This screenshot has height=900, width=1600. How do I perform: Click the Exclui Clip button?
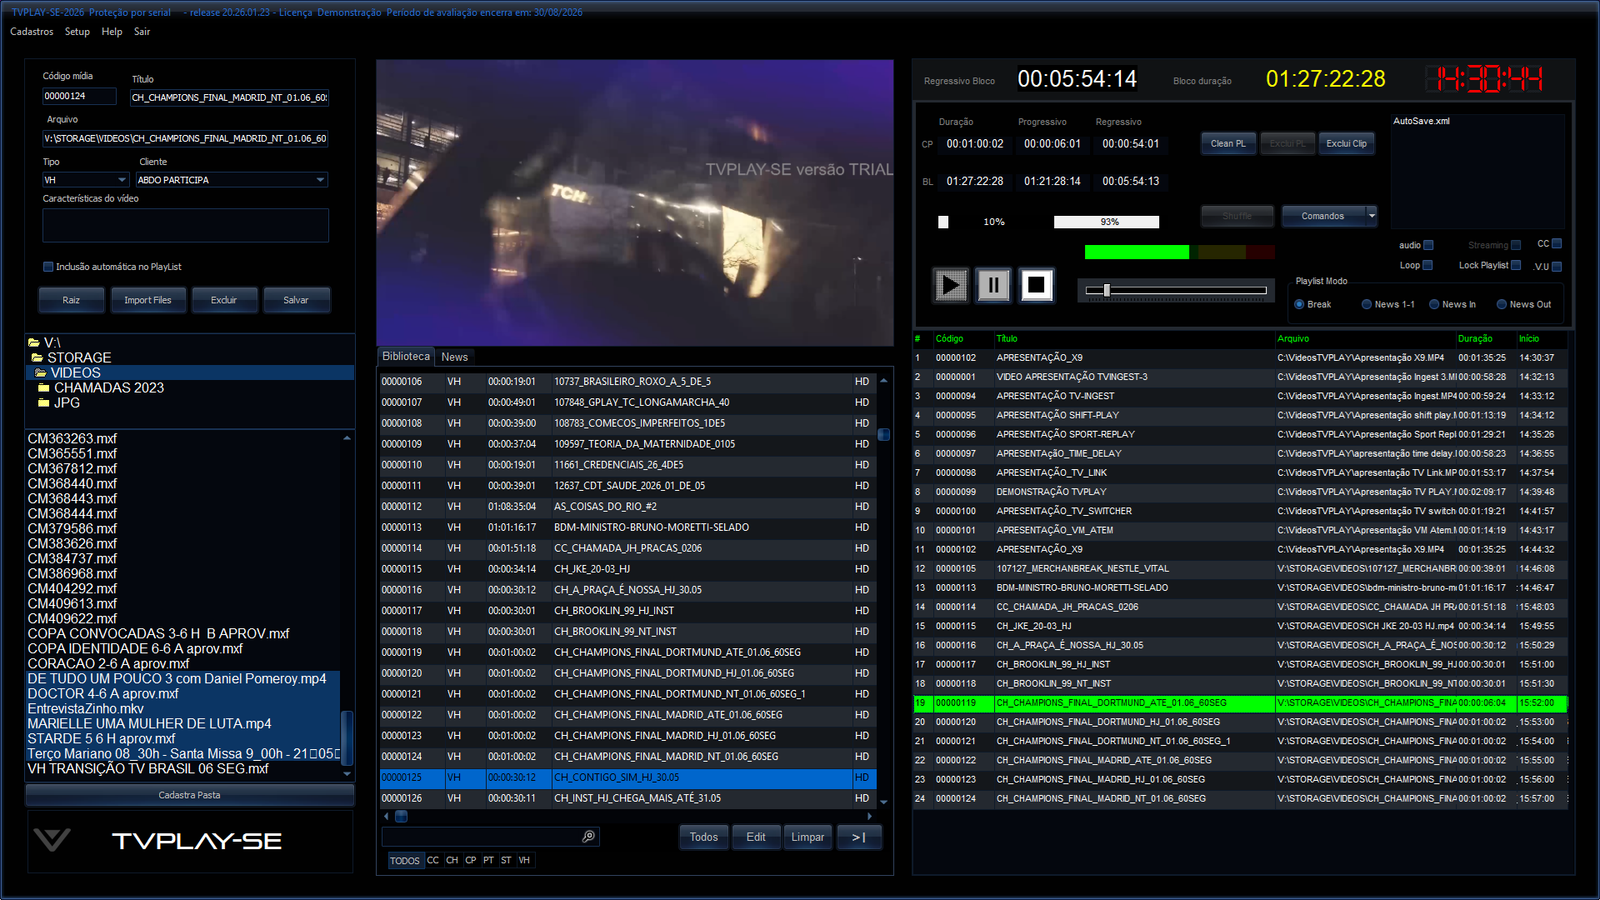click(x=1346, y=144)
